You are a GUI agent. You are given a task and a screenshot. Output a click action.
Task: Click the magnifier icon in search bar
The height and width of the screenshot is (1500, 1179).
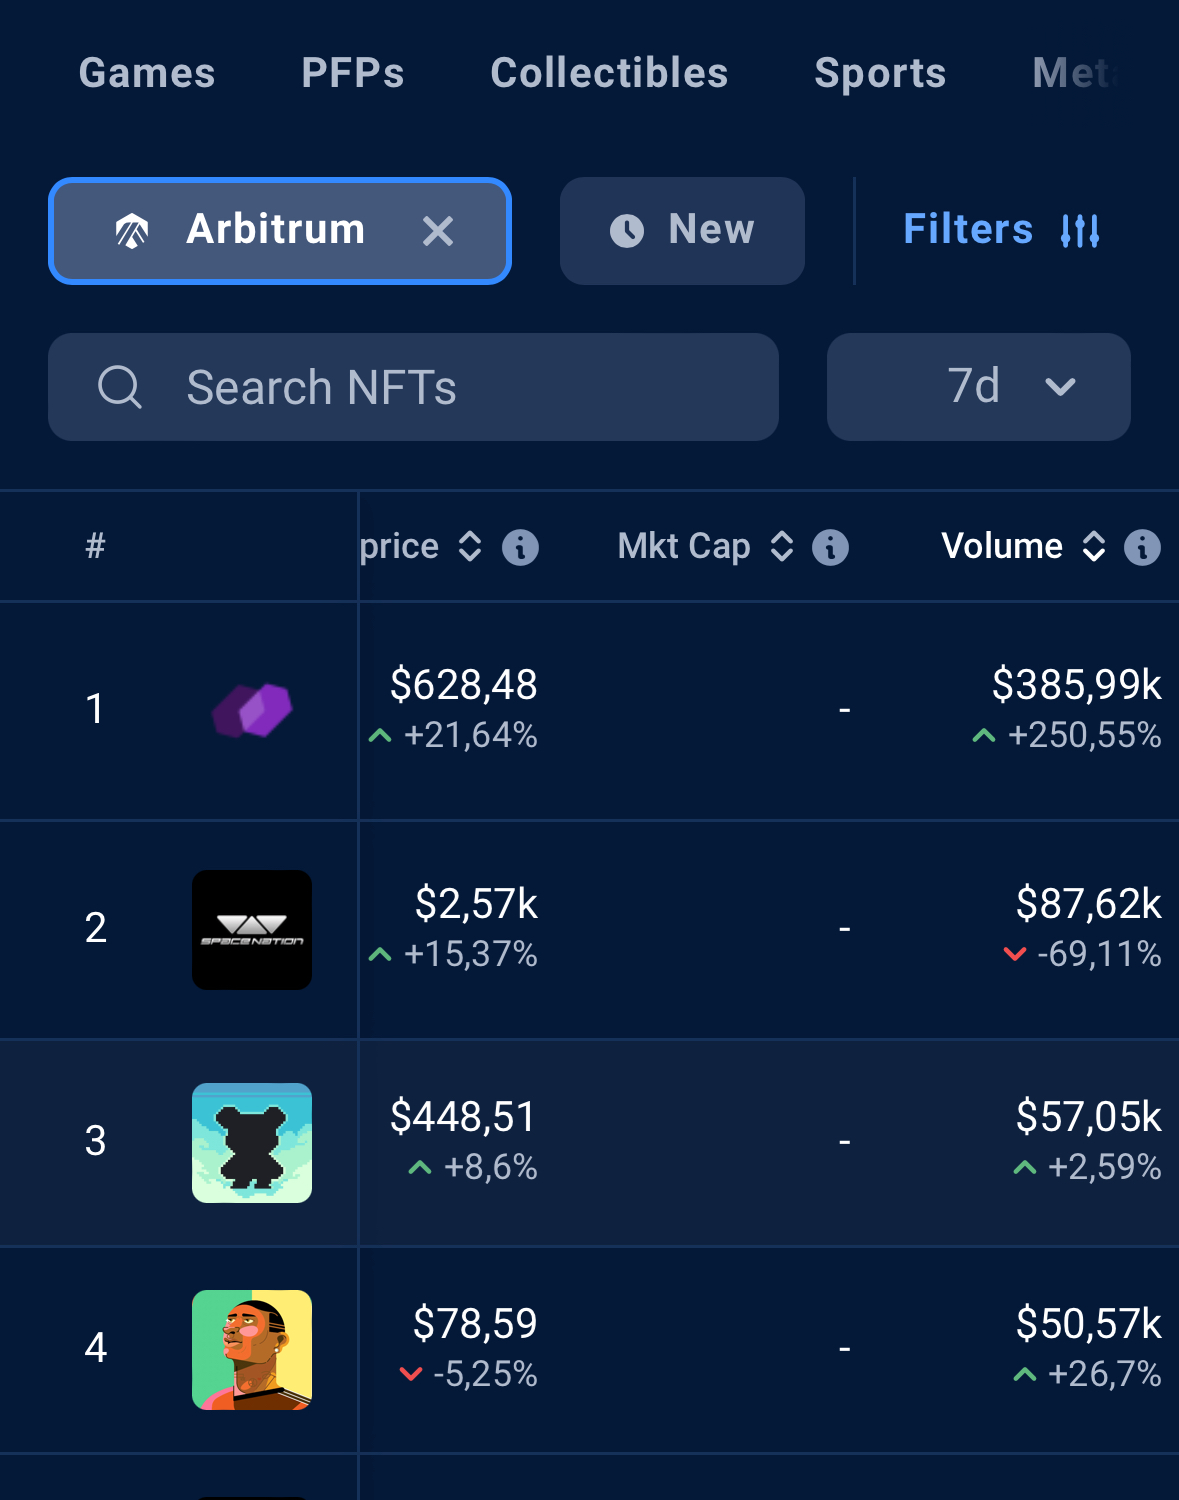(x=120, y=387)
